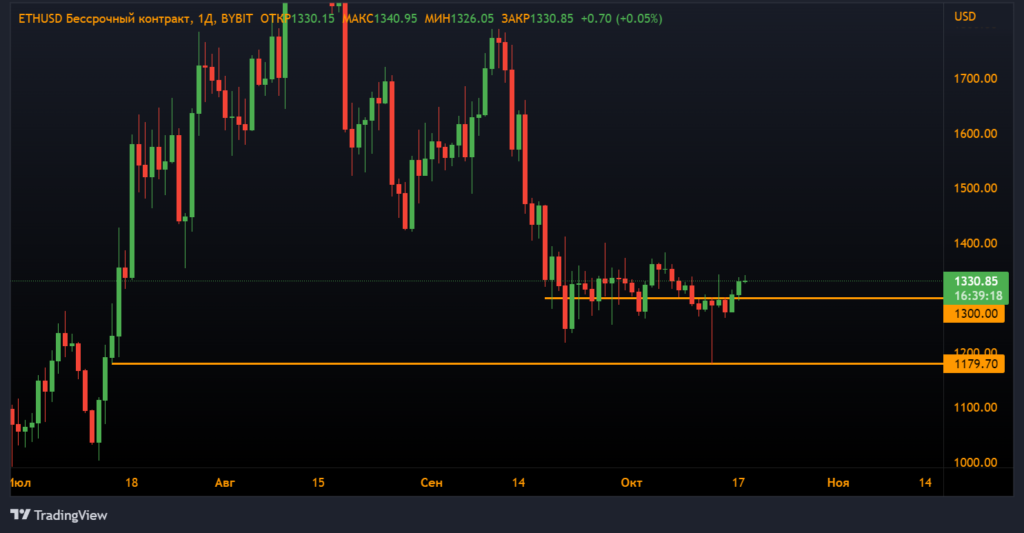Click the 1400.00 price axis value
This screenshot has height=533, width=1024.
click(x=976, y=243)
